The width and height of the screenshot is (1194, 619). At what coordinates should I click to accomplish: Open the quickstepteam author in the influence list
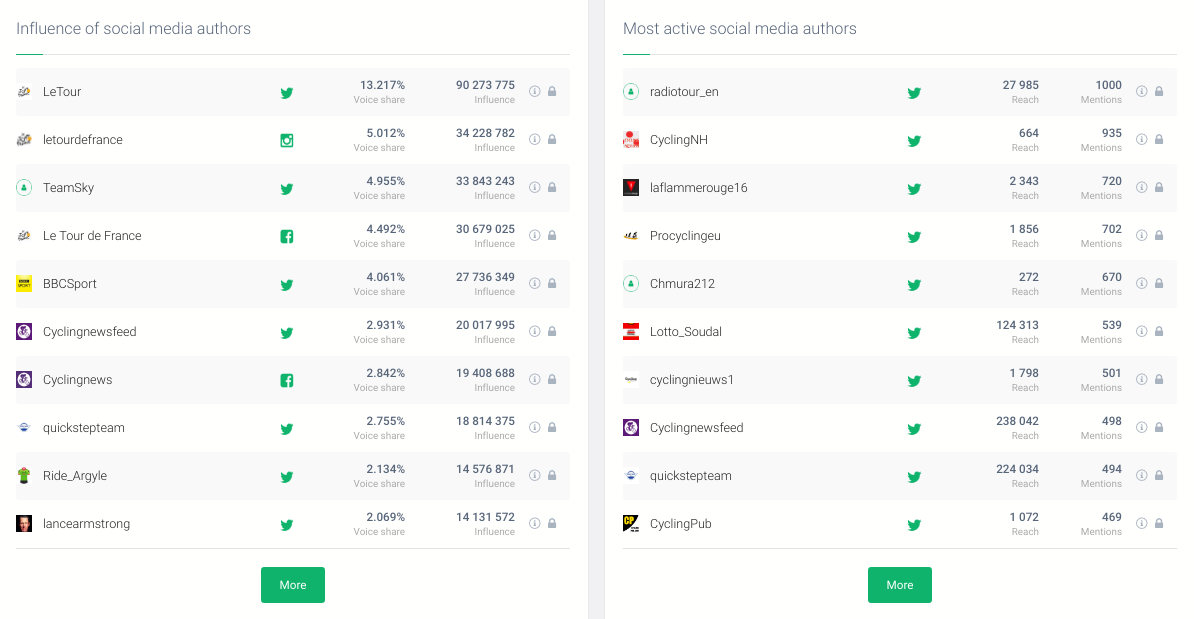[83, 428]
